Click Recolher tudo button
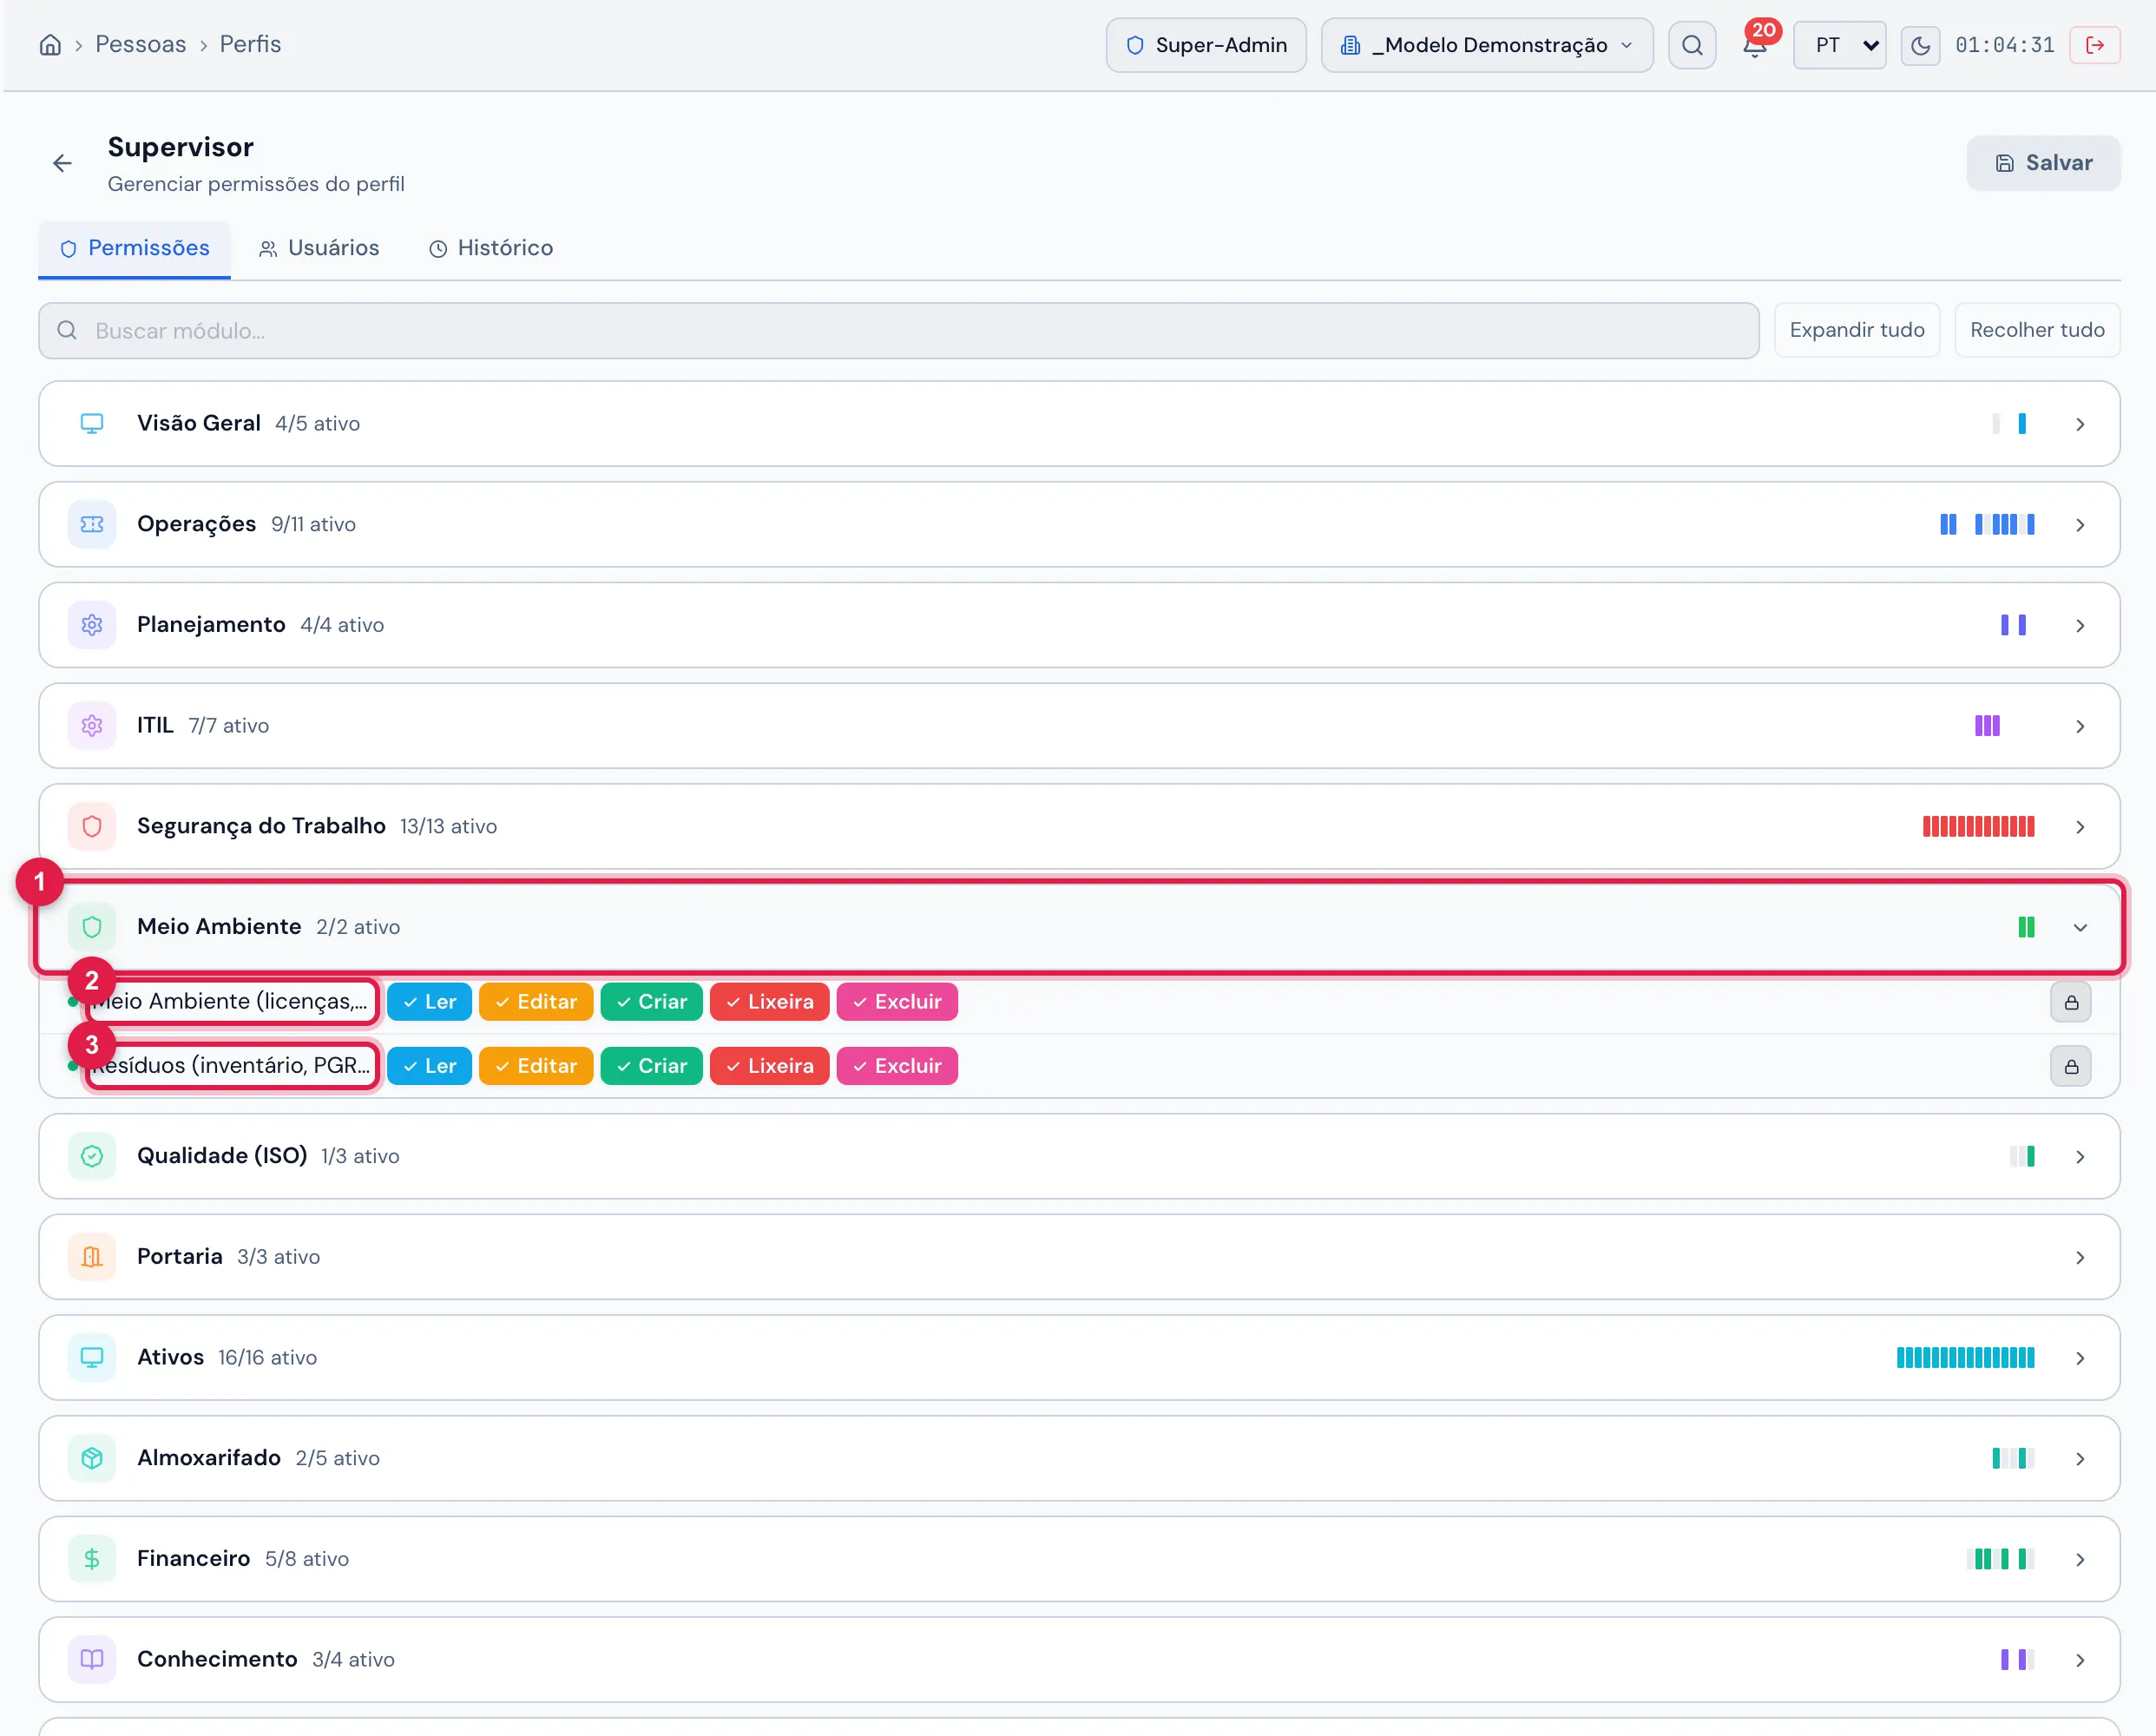This screenshot has height=1736, width=2156. click(2037, 330)
